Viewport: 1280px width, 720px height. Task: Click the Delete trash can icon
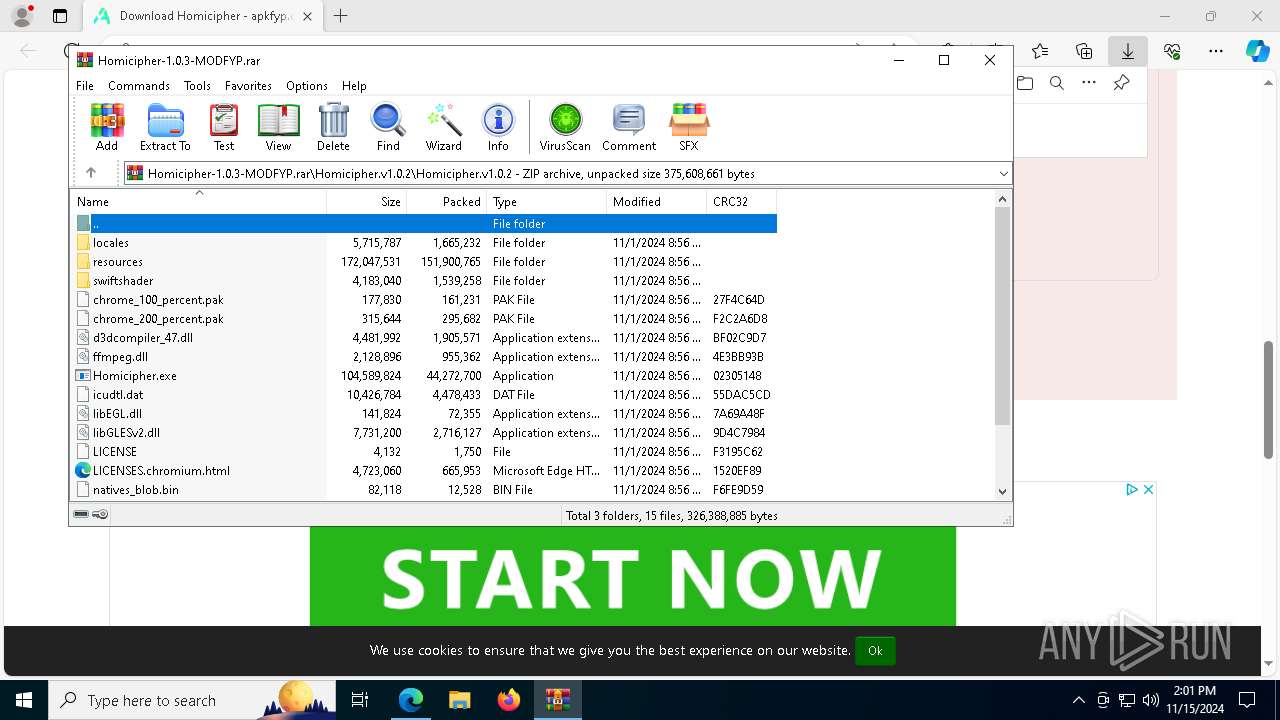pyautogui.click(x=333, y=127)
